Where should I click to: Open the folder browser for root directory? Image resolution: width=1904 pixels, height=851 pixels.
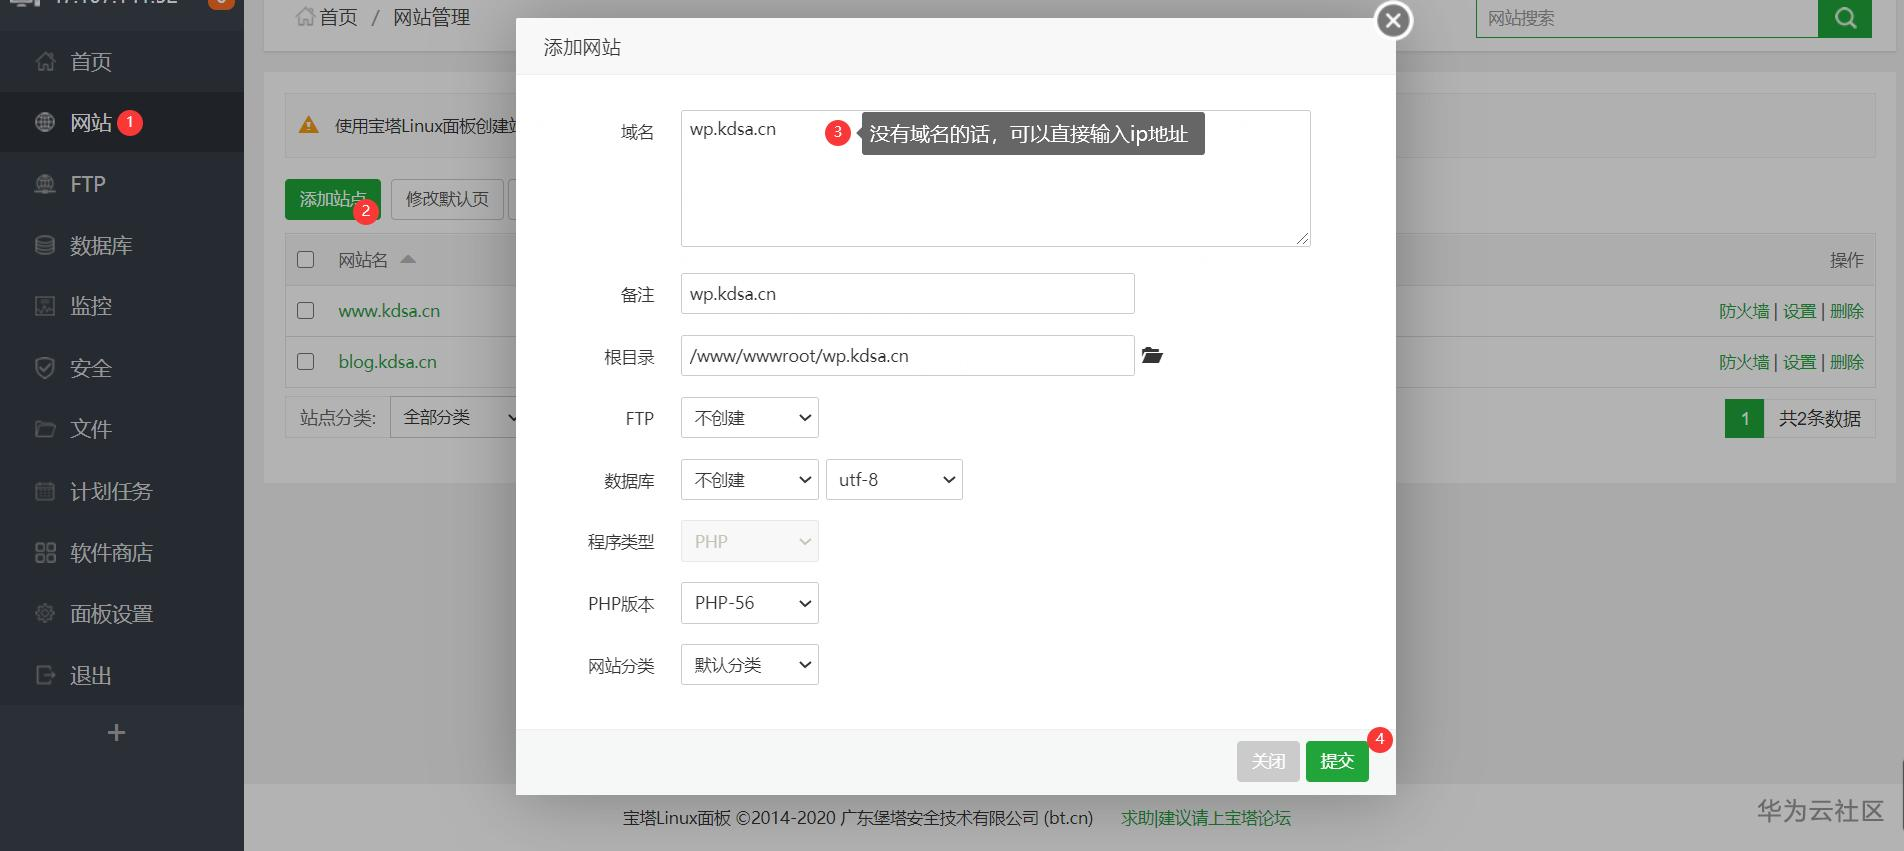point(1152,356)
